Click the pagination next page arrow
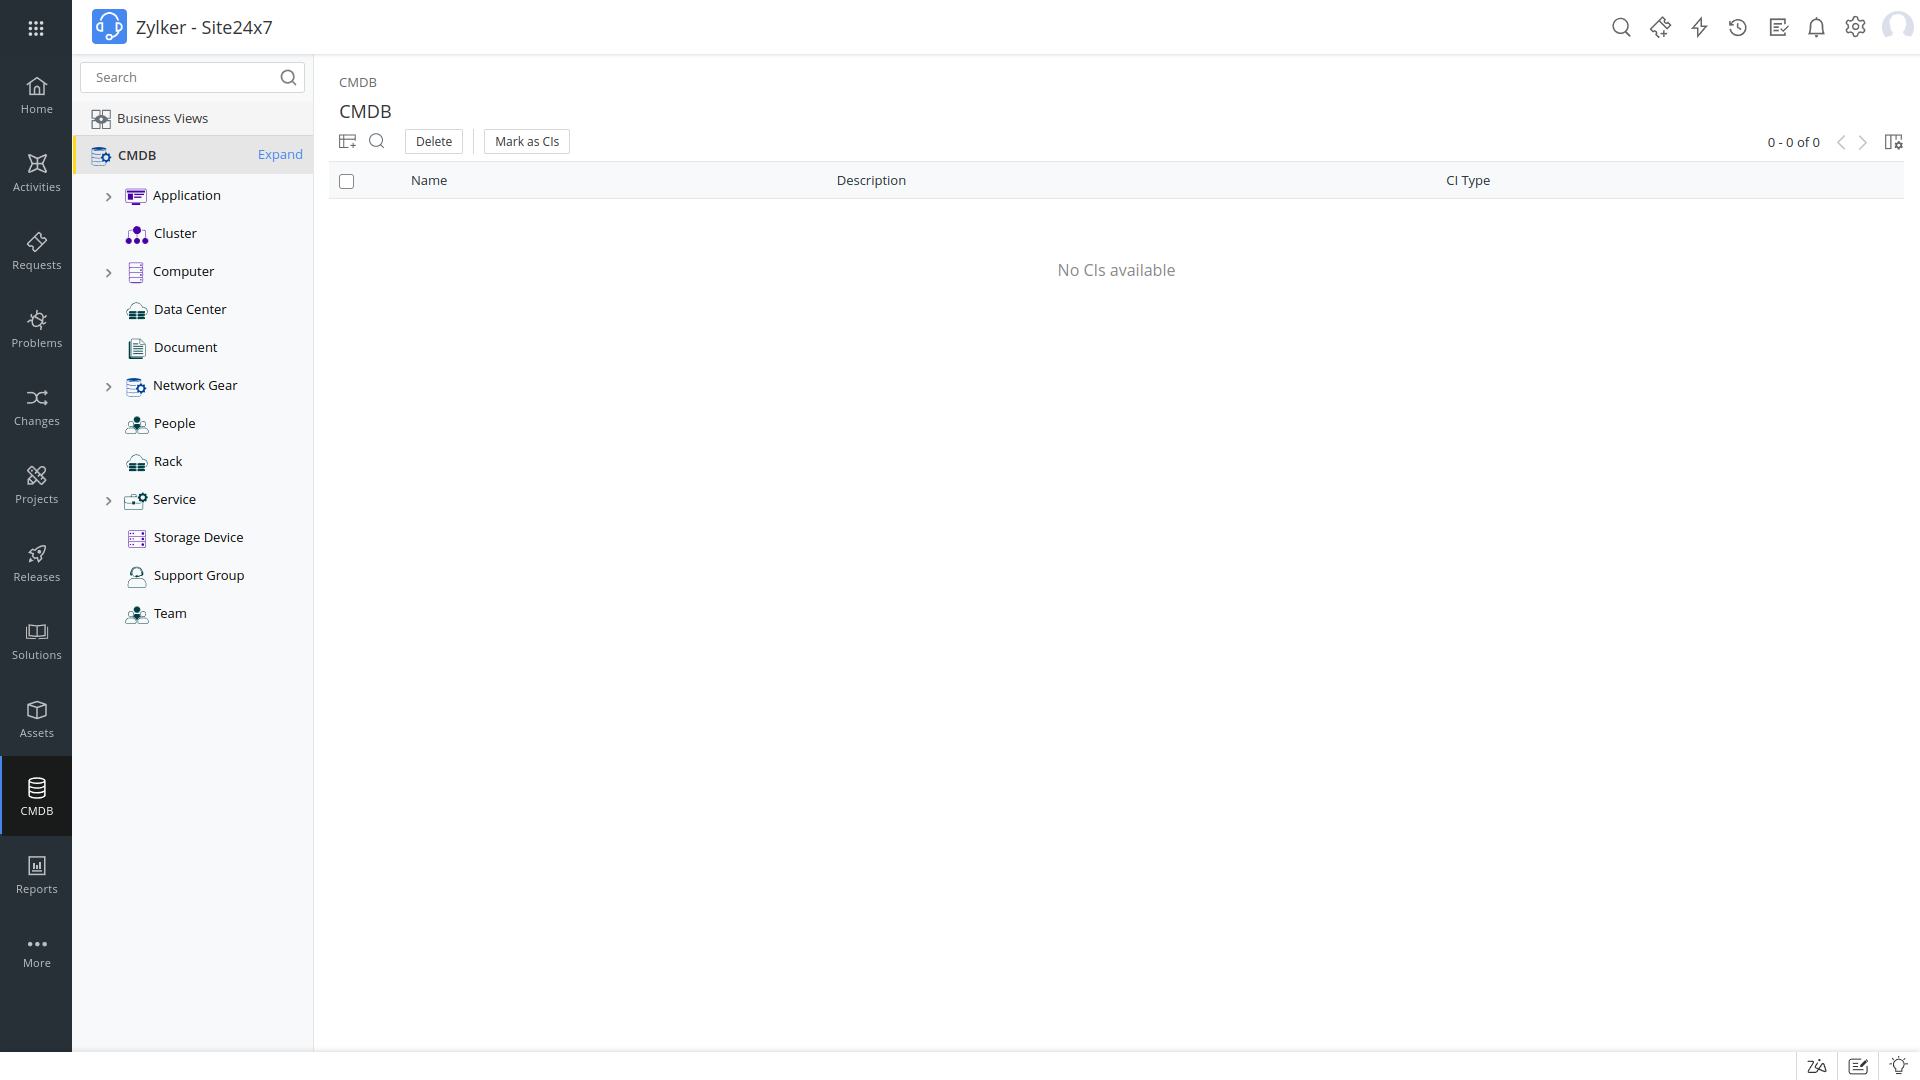This screenshot has height=1080, width=1920. [x=1863, y=141]
